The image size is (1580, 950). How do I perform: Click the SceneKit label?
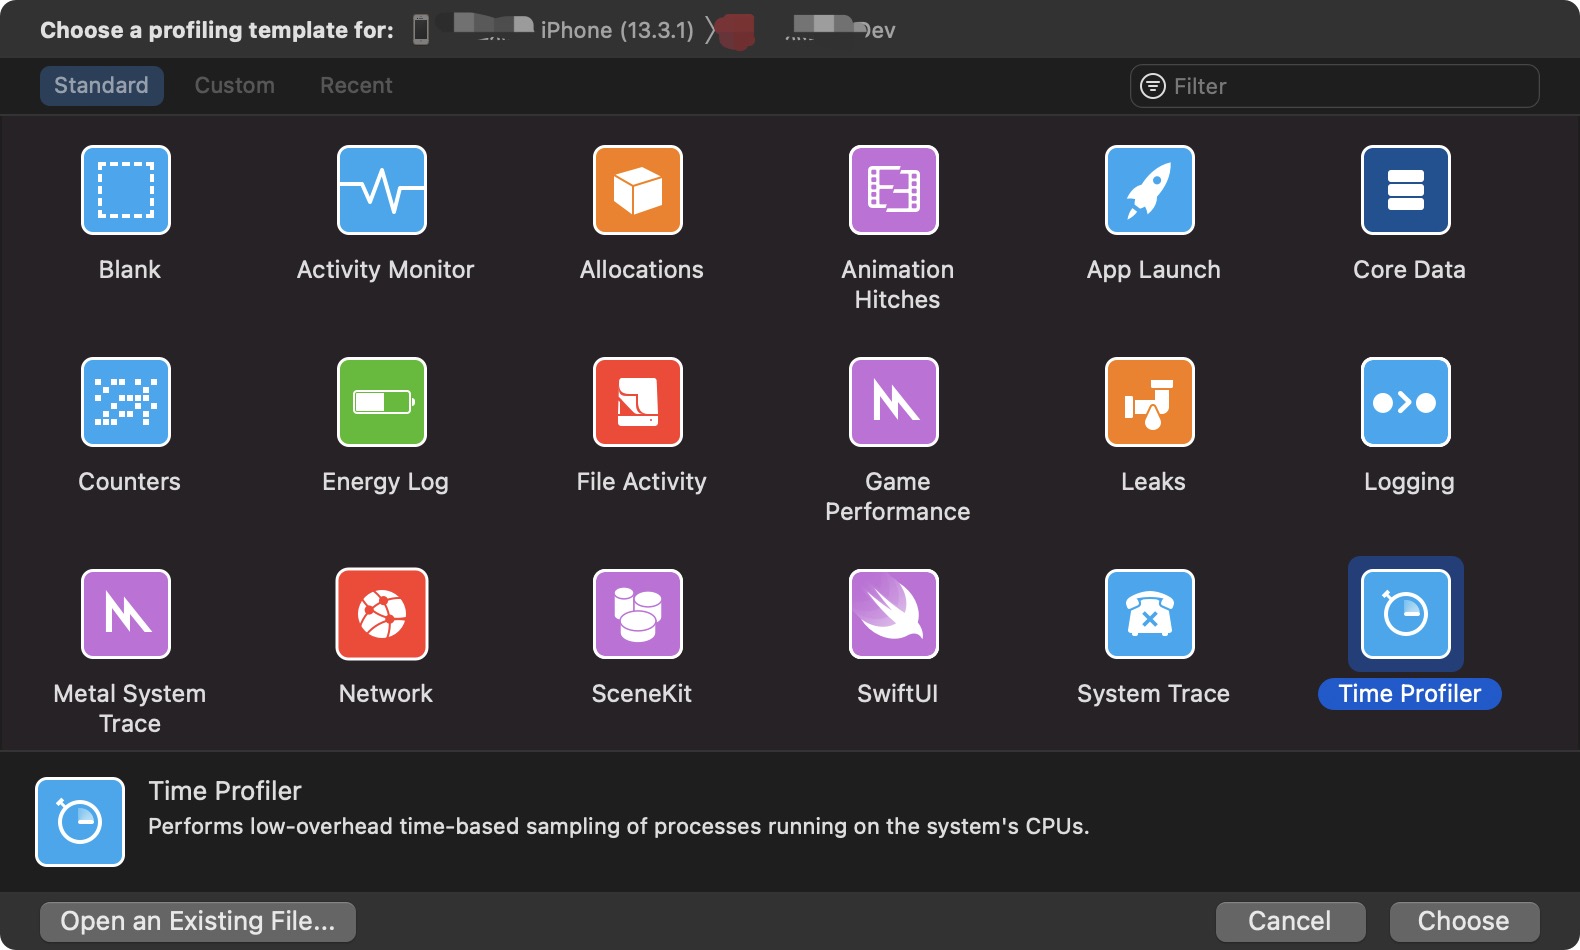pos(642,694)
